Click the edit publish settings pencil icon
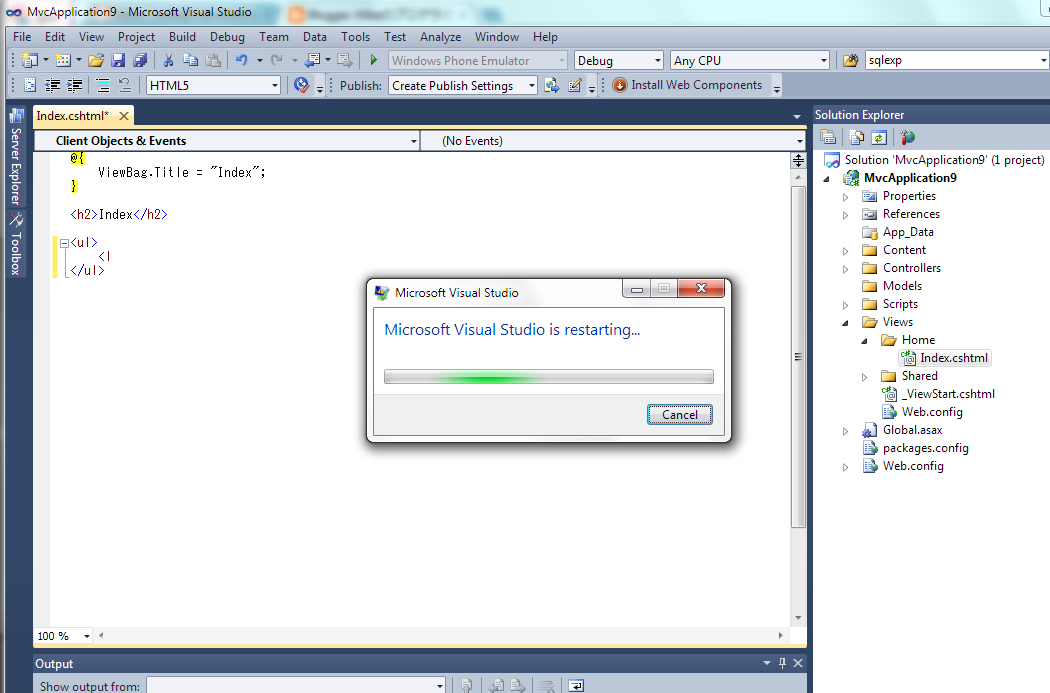Screen dimensions: 1050x693 (x=575, y=85)
